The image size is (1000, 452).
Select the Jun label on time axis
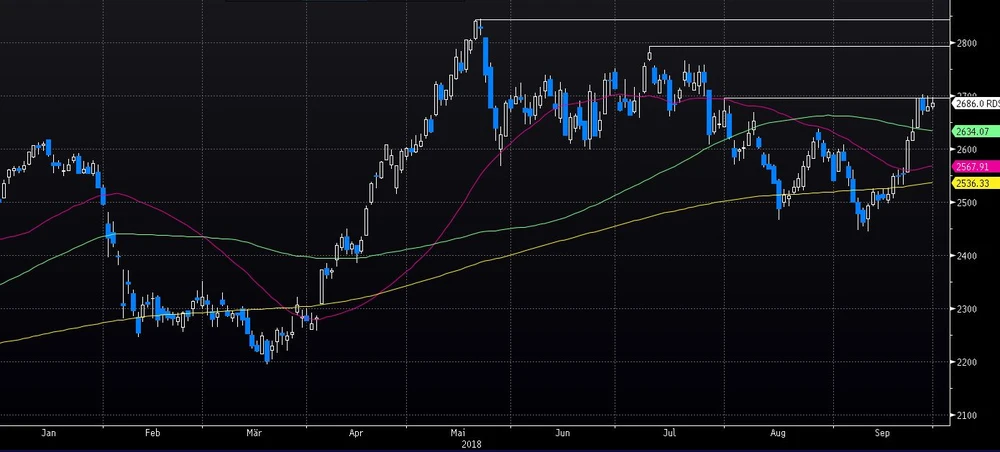563,435
